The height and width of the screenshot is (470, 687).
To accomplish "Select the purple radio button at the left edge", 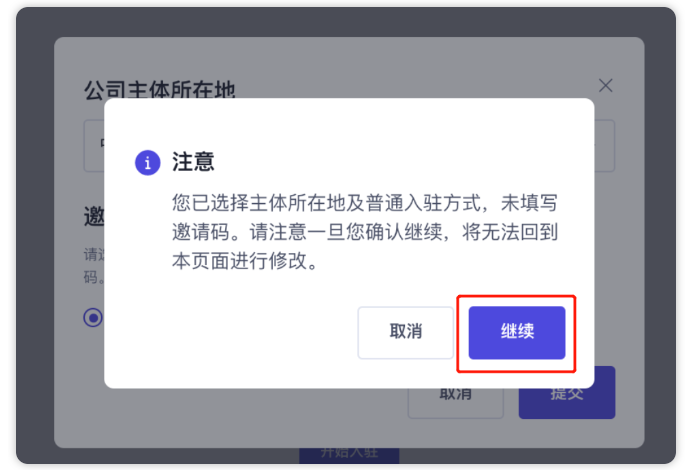I will pos(93,318).
